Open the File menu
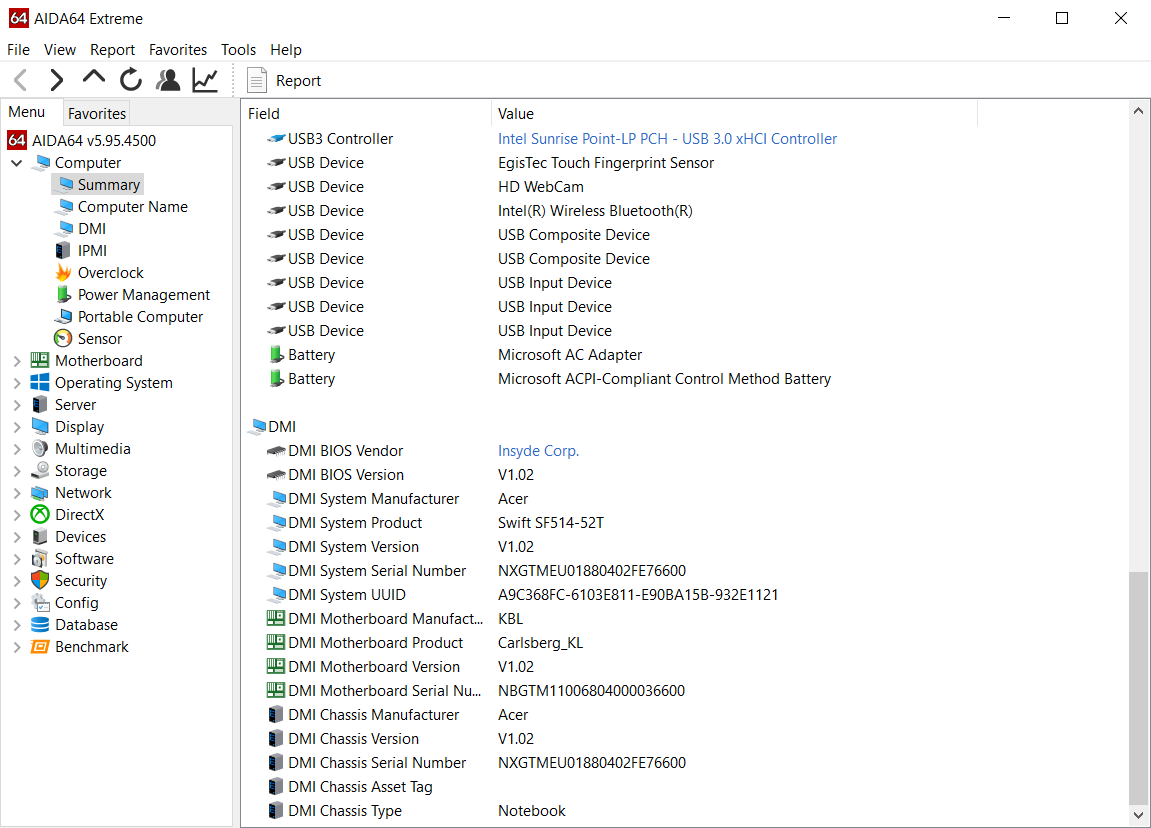This screenshot has width=1151, height=828. pyautogui.click(x=18, y=49)
